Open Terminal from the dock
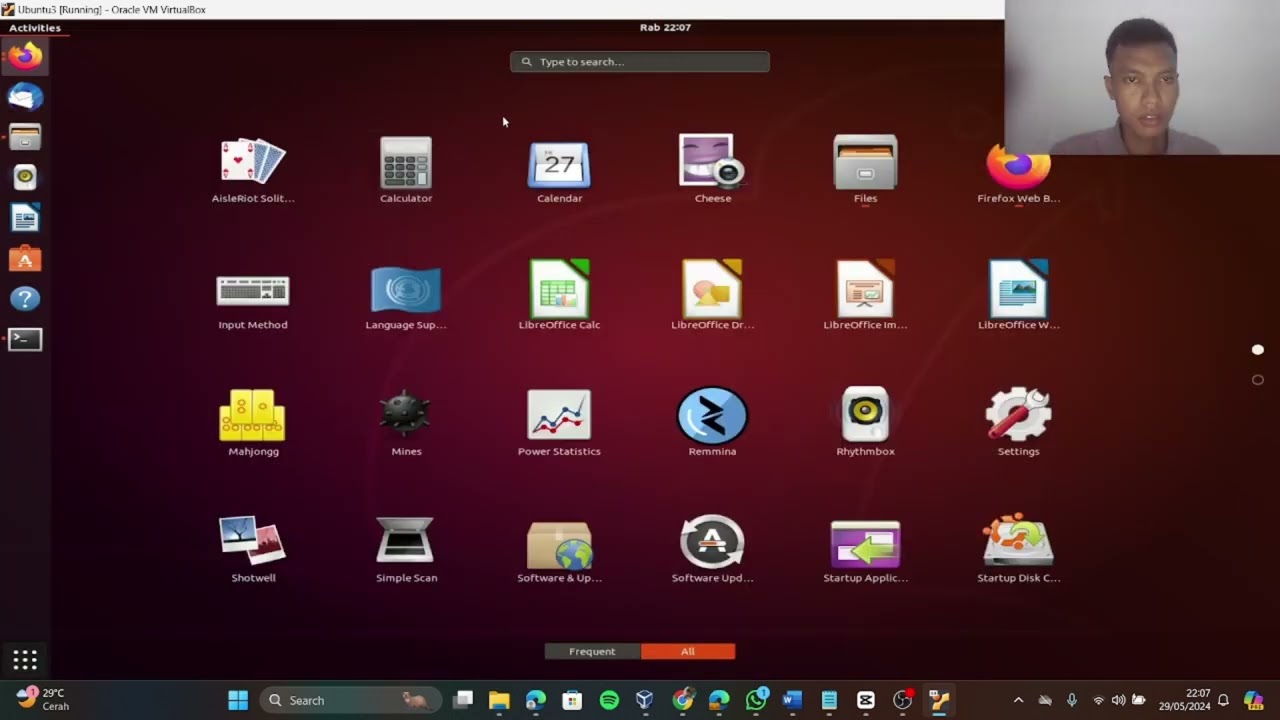Viewport: 1280px width, 720px height. [25, 339]
